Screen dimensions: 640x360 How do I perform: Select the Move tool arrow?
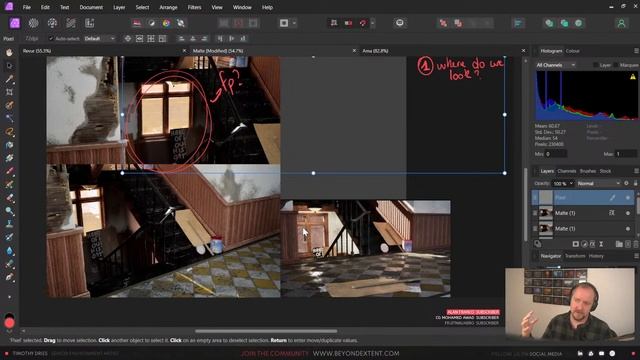pyautogui.click(x=9, y=66)
